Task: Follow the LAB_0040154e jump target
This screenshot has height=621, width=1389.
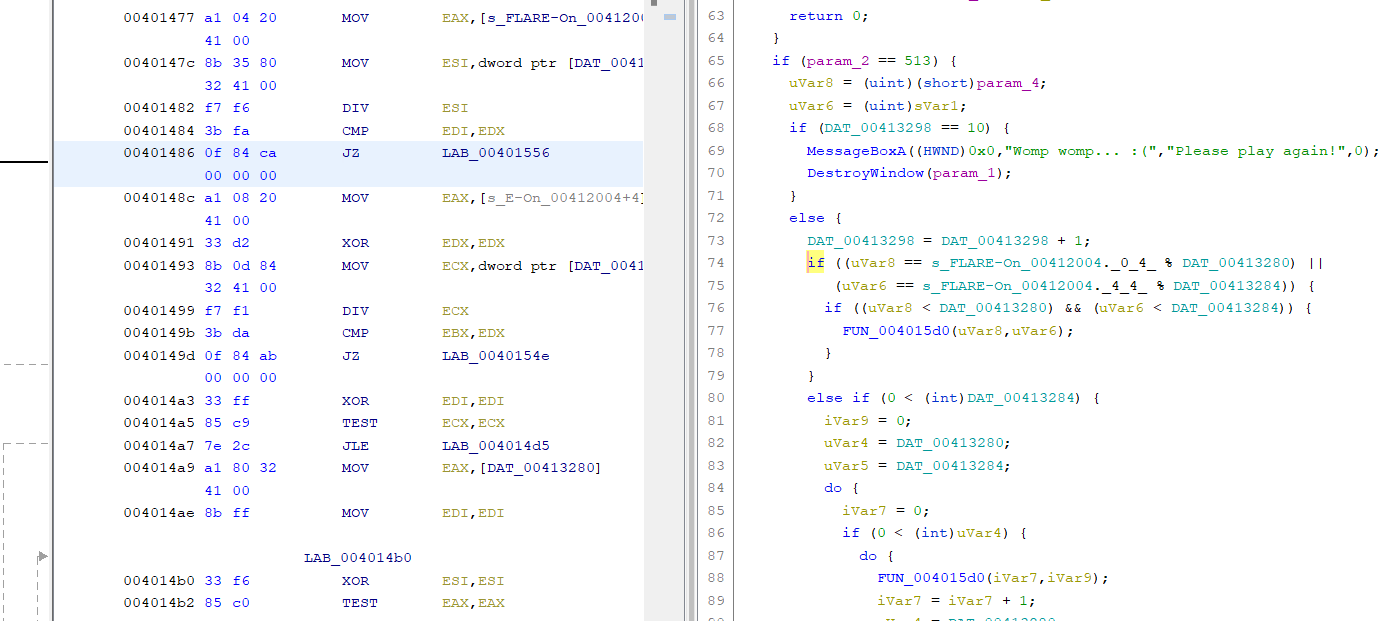Action: pos(496,356)
